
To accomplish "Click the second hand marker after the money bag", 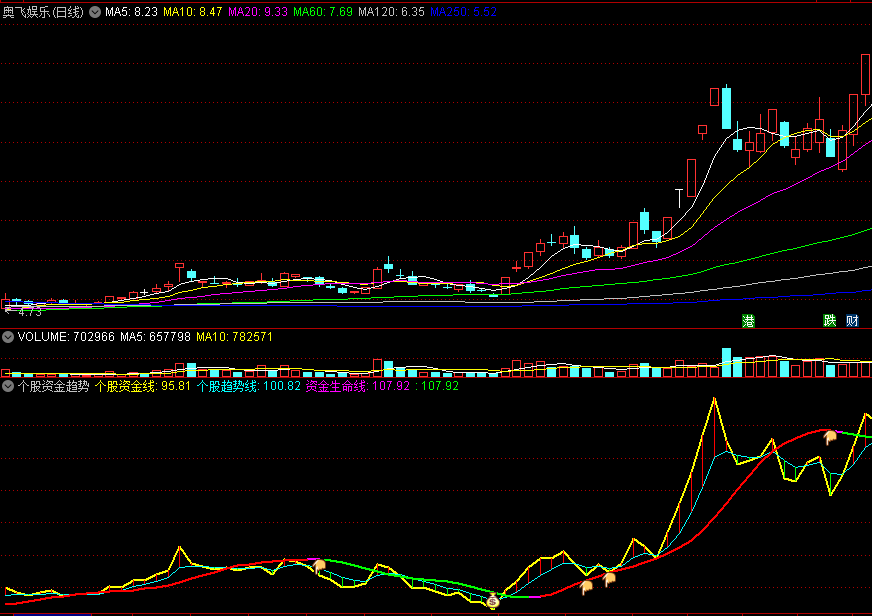I will pyautogui.click(x=609, y=579).
